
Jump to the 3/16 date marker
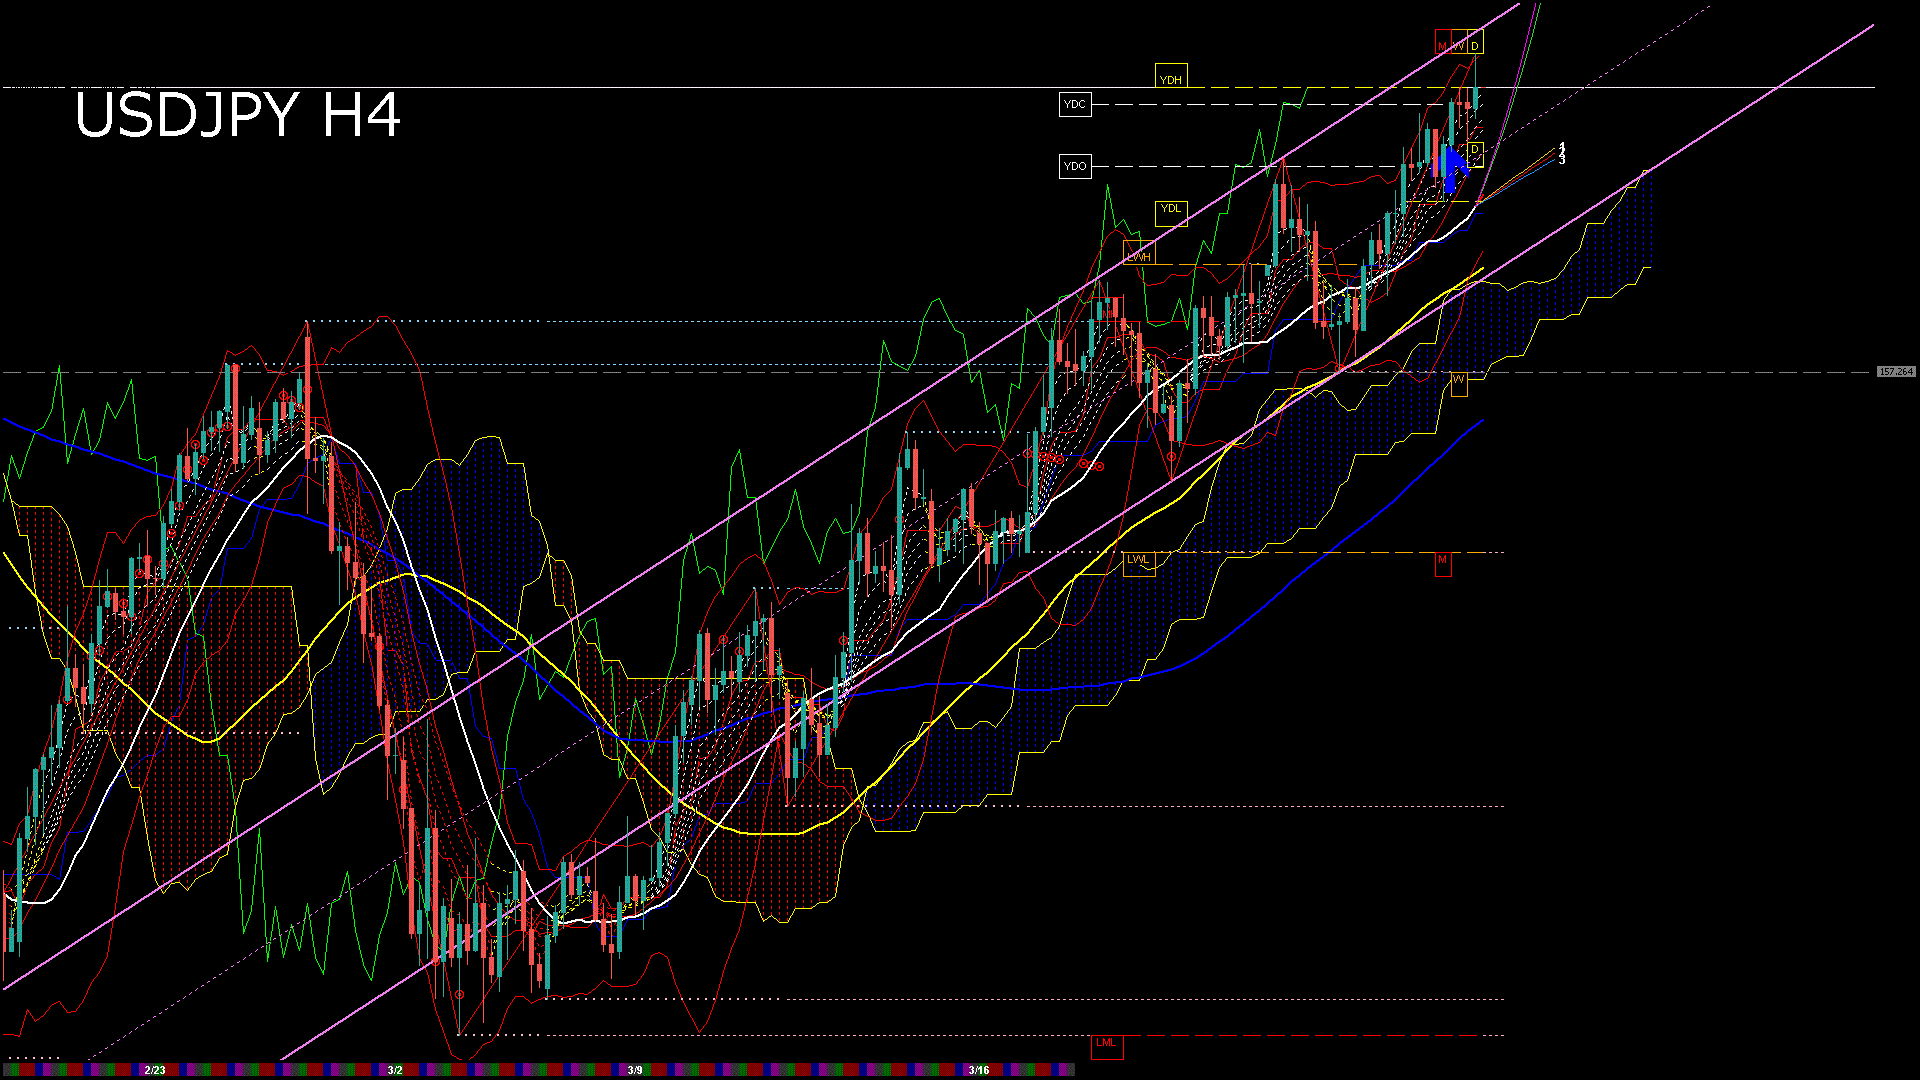pos(979,1070)
